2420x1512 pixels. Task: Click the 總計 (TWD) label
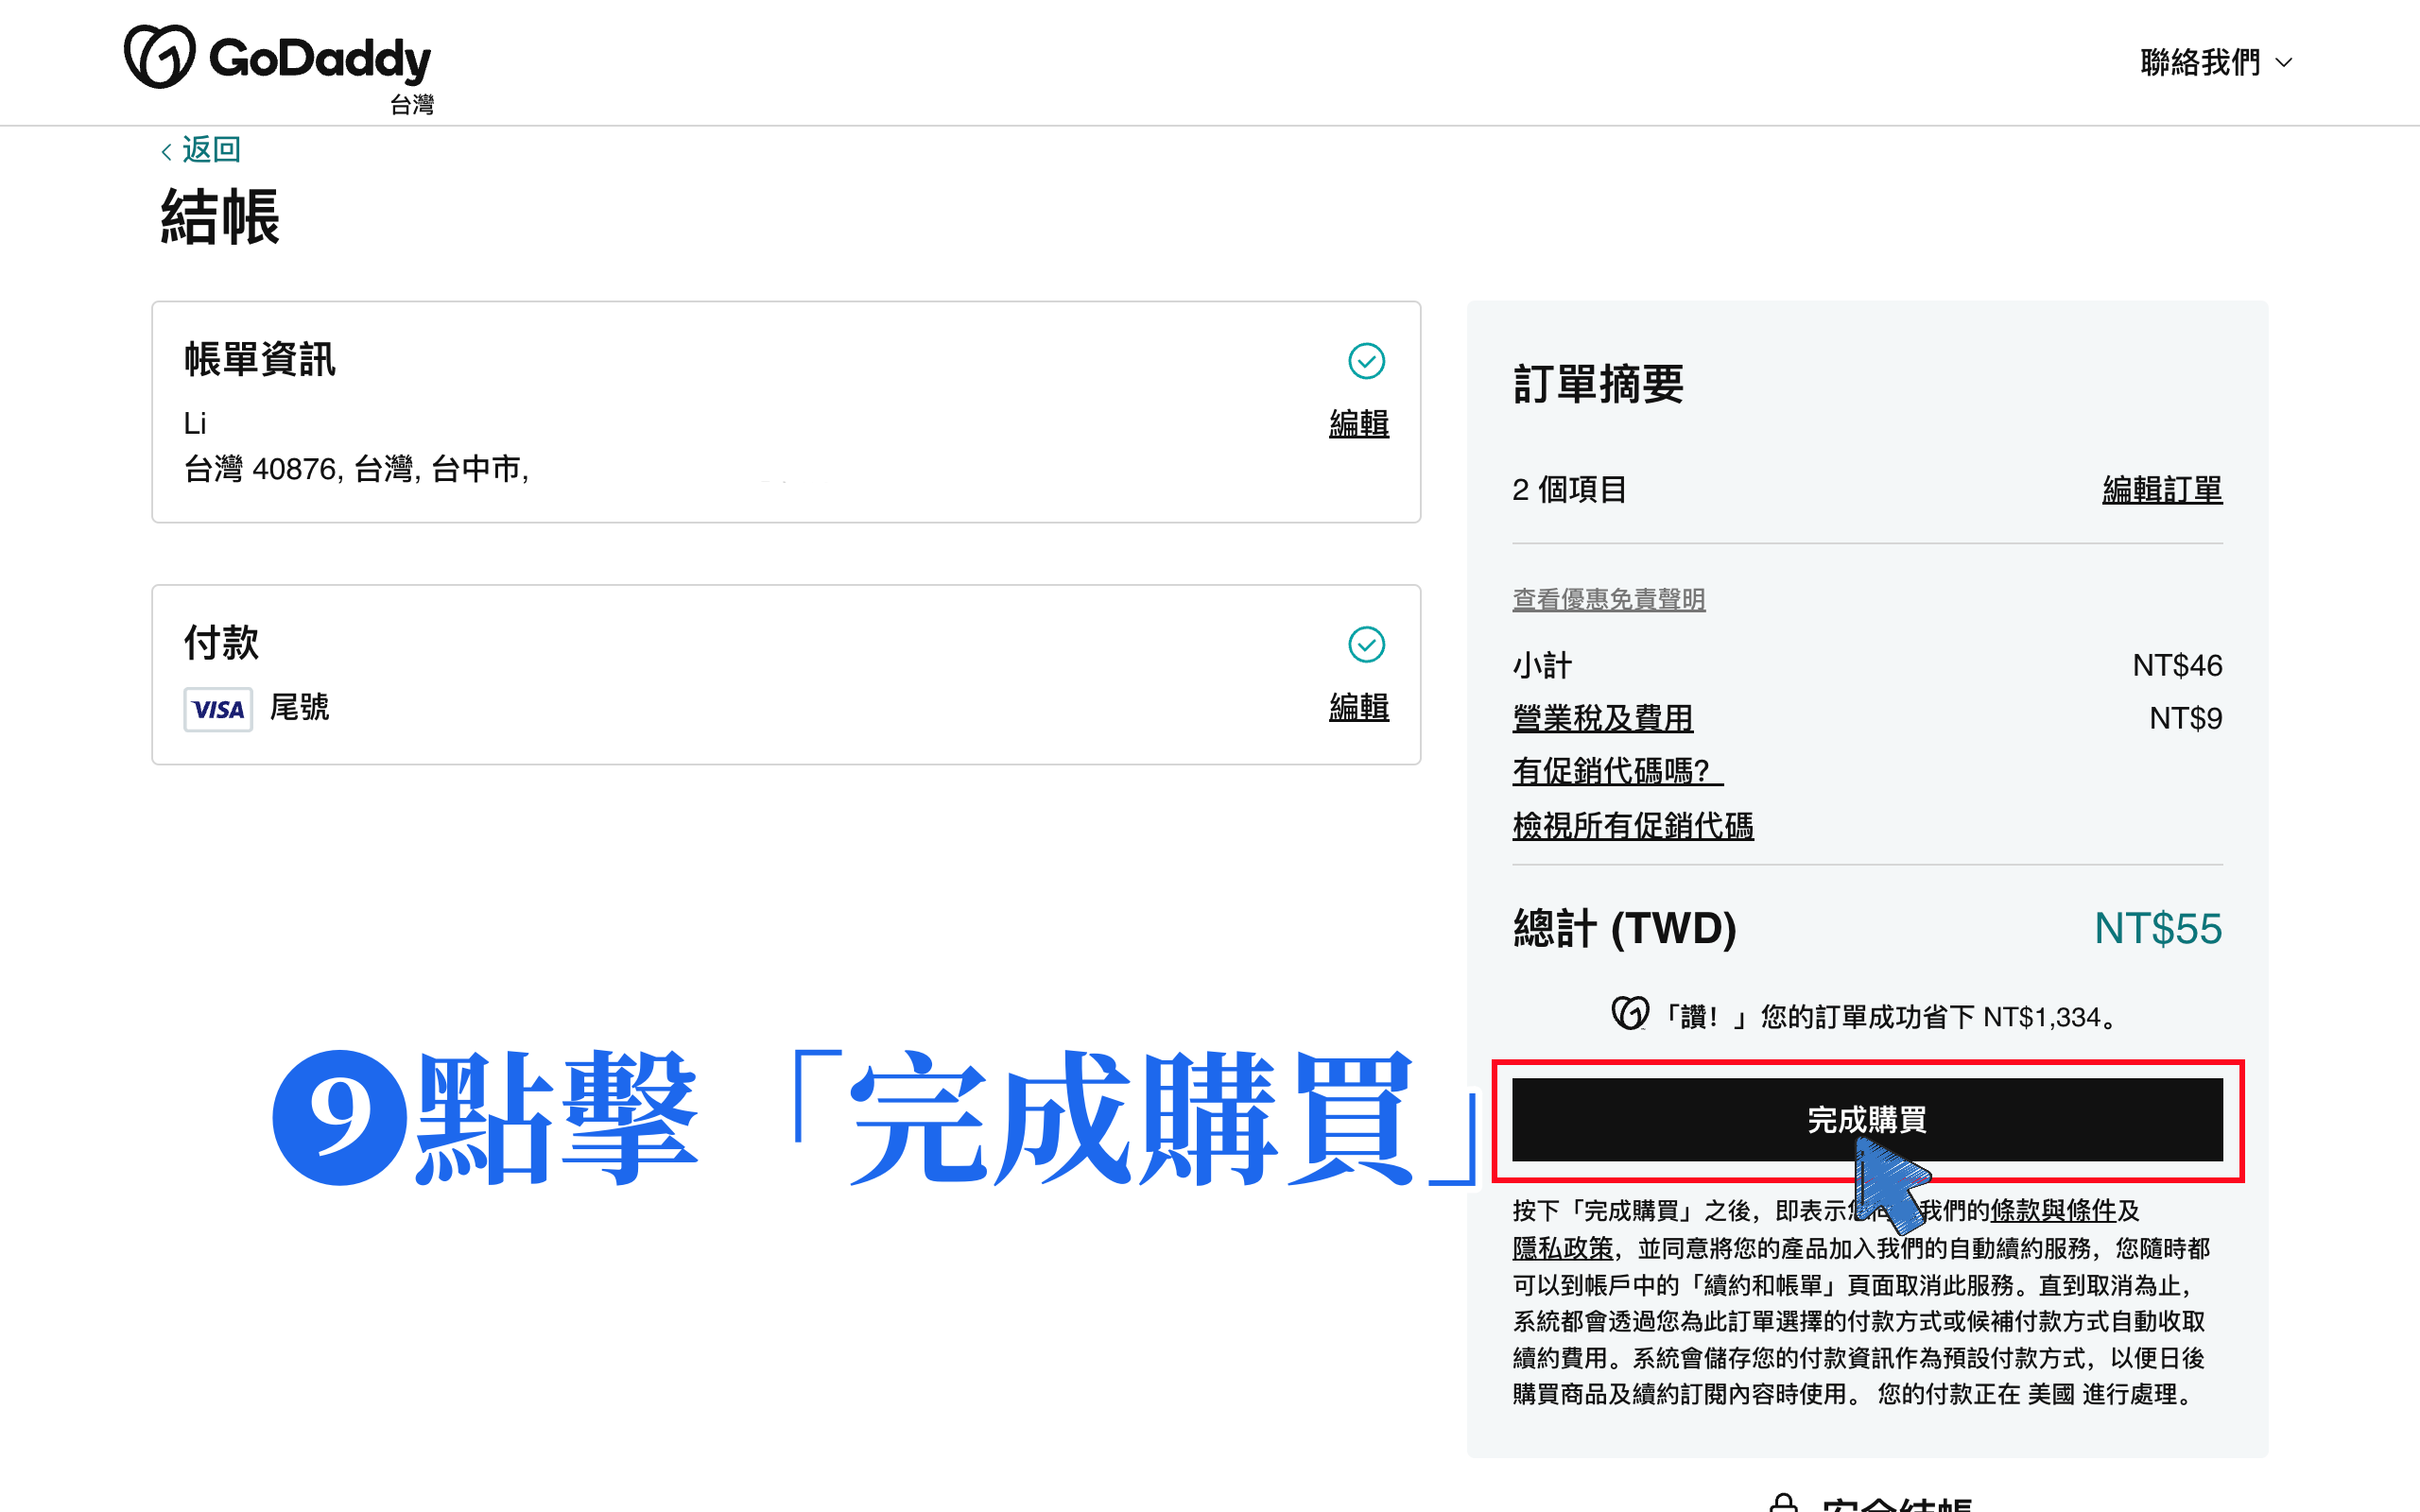click(1624, 929)
